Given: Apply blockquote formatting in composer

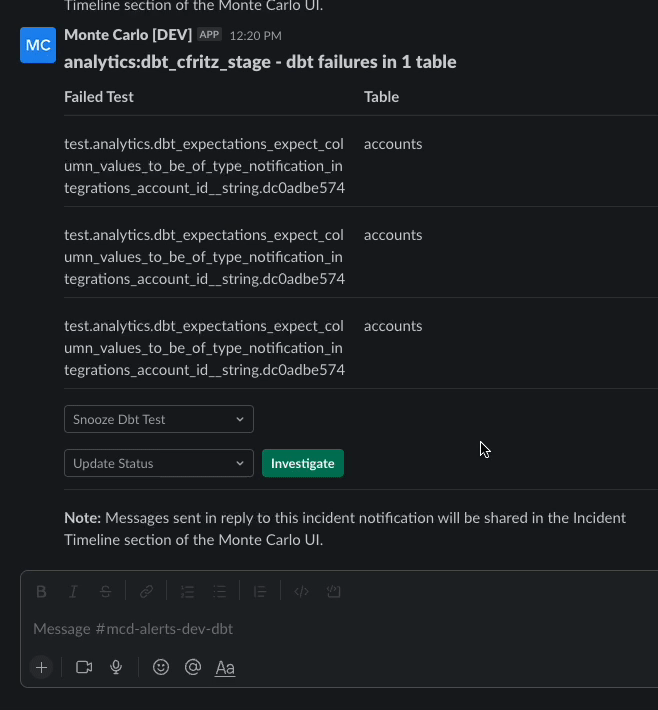Looking at the screenshot, I should 260,591.
